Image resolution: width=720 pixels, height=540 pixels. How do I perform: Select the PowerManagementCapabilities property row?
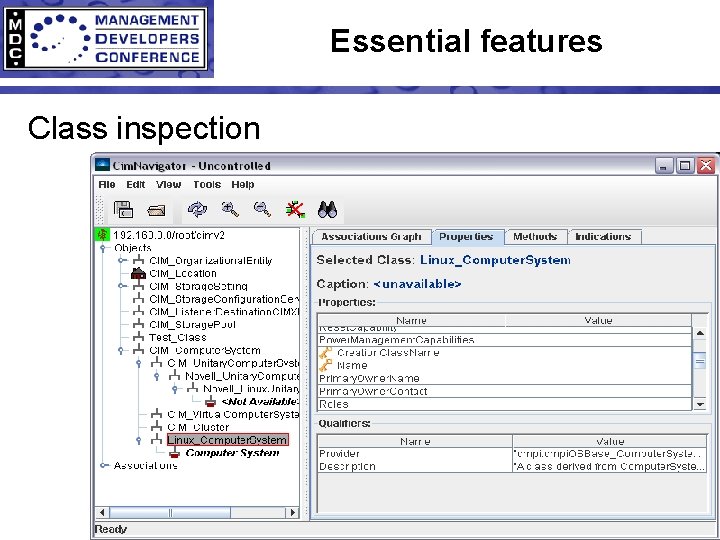pyautogui.click(x=504, y=340)
